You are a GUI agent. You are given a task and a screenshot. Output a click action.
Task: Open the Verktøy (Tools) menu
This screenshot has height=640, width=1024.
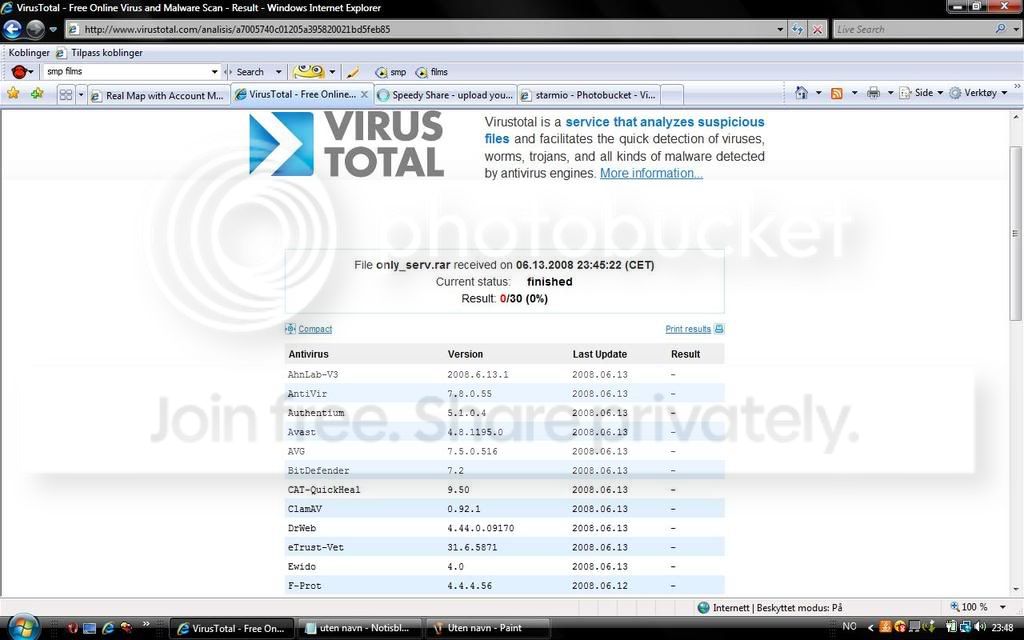pyautogui.click(x=978, y=93)
